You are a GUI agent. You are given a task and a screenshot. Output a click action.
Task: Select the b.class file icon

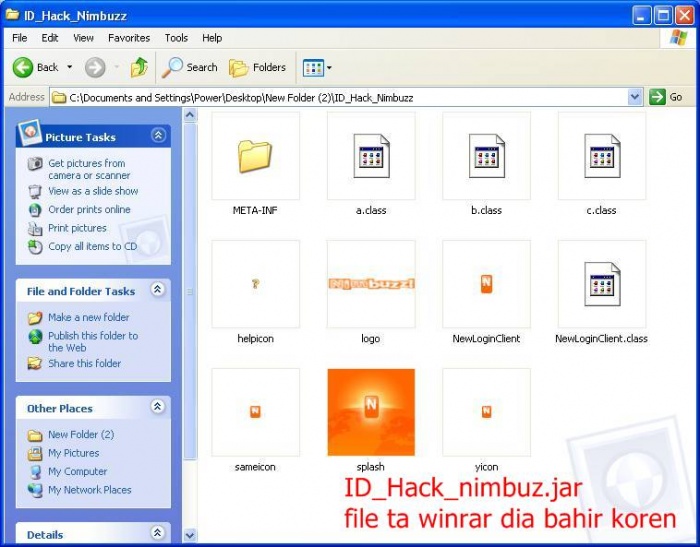(x=486, y=156)
